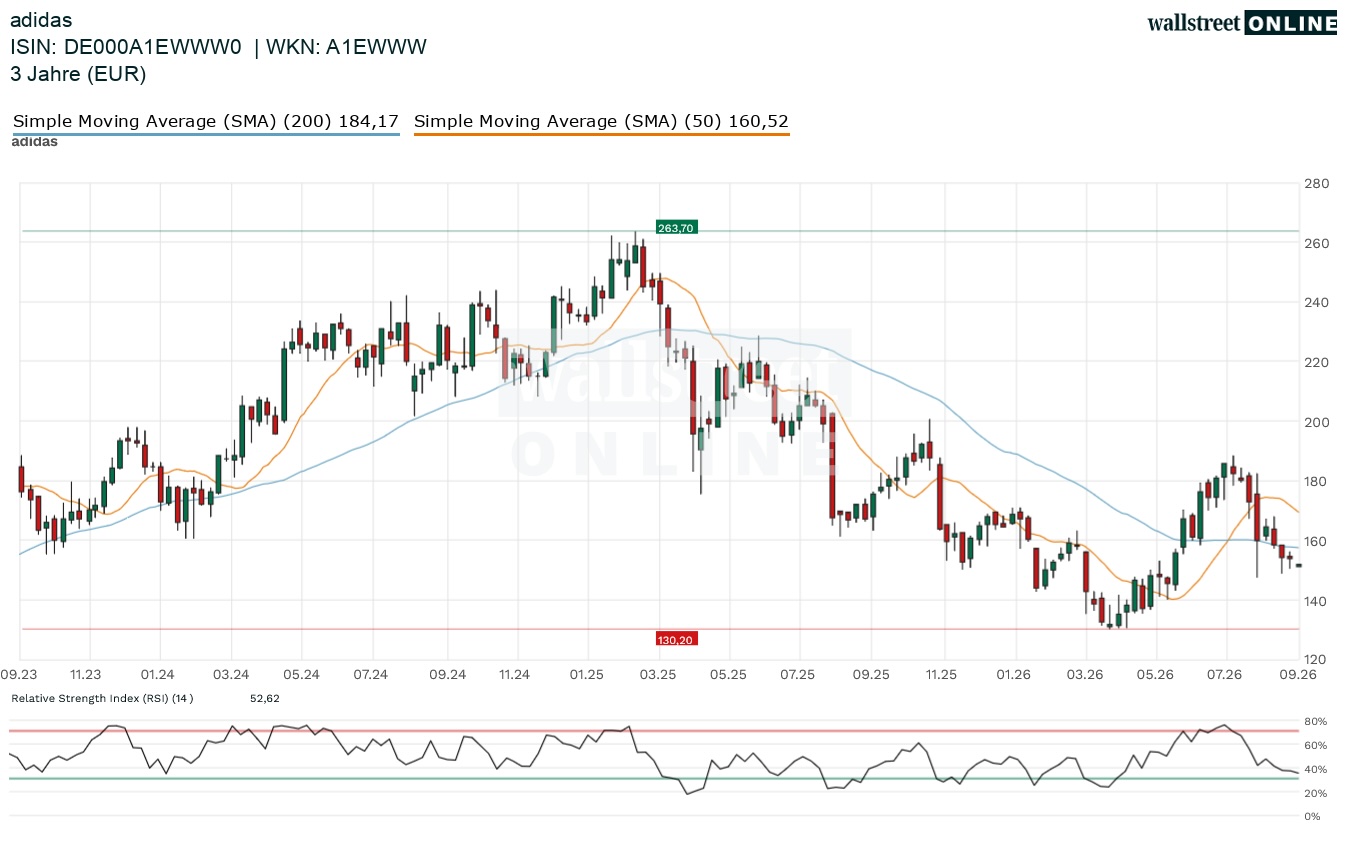Select the SMA (50) 160,52 legend entry

coord(601,122)
